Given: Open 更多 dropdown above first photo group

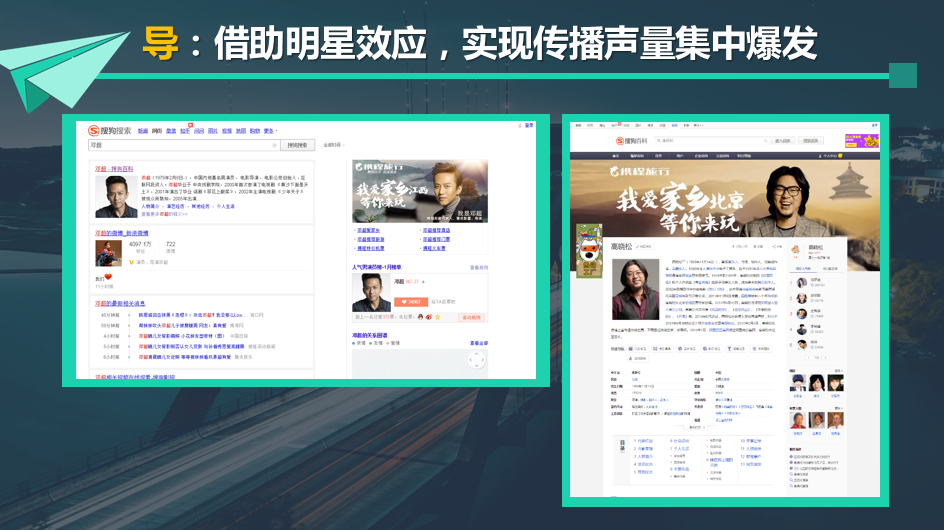Looking at the screenshot, I should click(x=839, y=370).
